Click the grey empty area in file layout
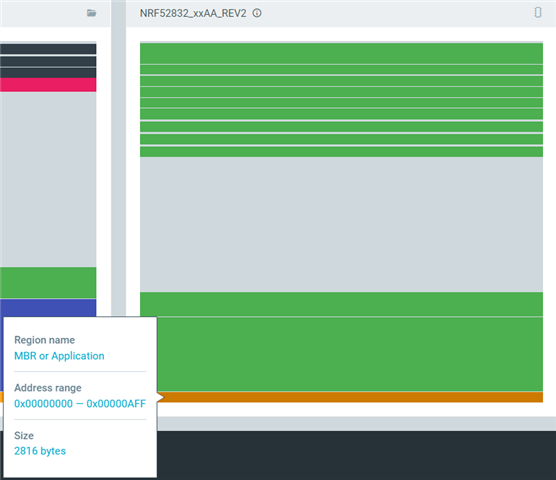This screenshot has height=480, width=556. pos(48,179)
